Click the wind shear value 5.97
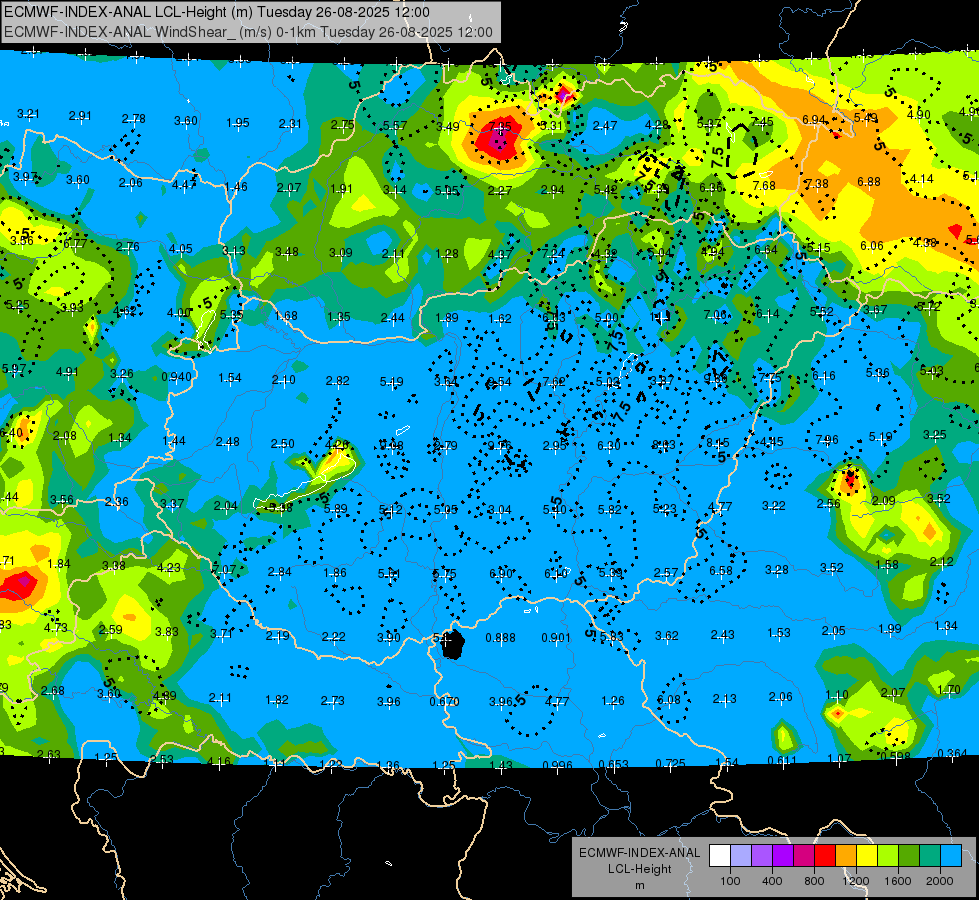 (x=14, y=369)
